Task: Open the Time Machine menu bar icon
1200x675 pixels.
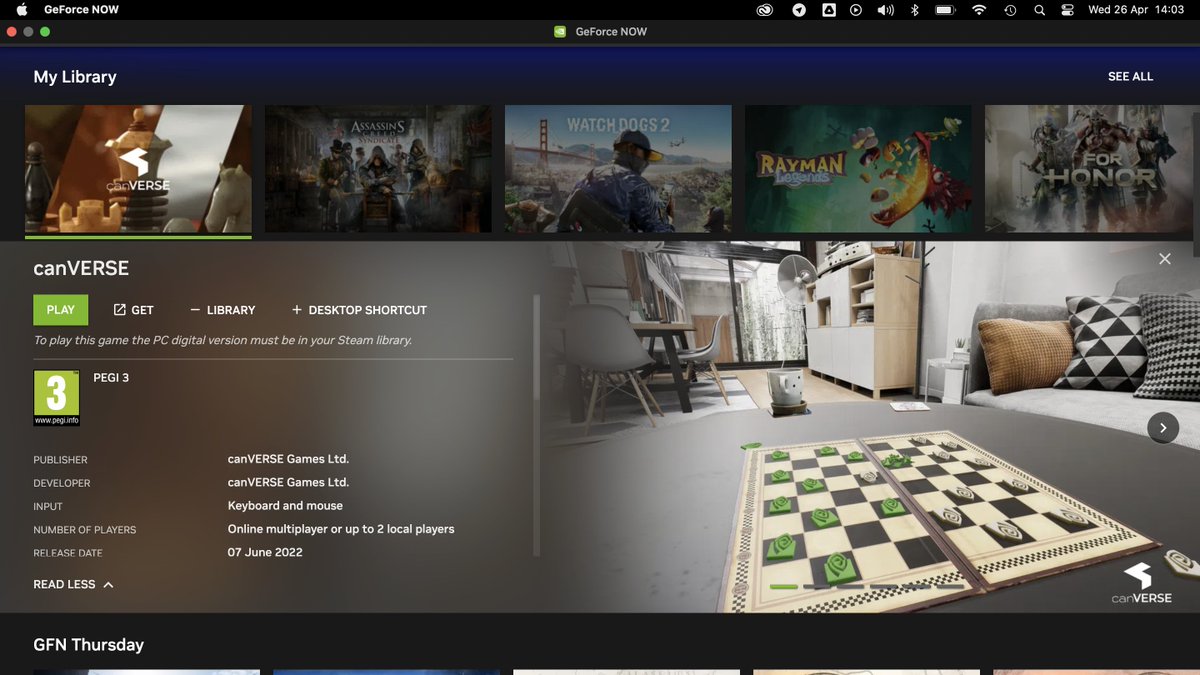Action: coord(1010,10)
